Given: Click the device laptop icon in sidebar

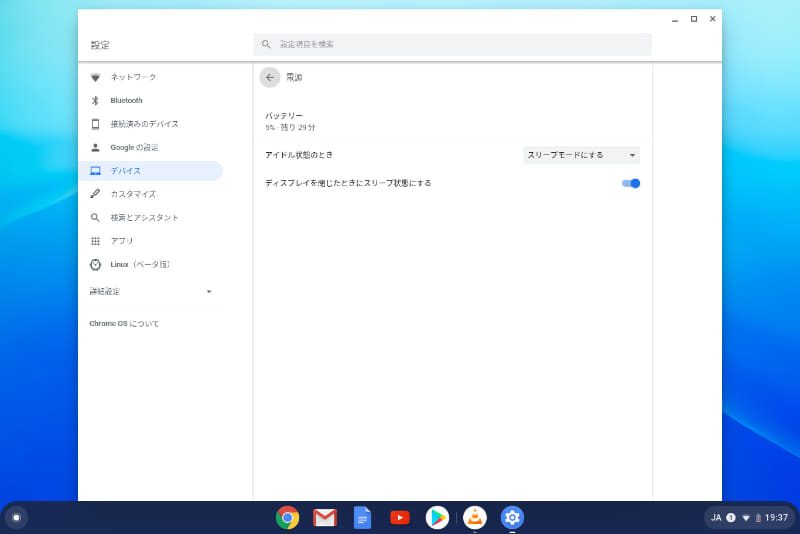Looking at the screenshot, I should (x=95, y=171).
